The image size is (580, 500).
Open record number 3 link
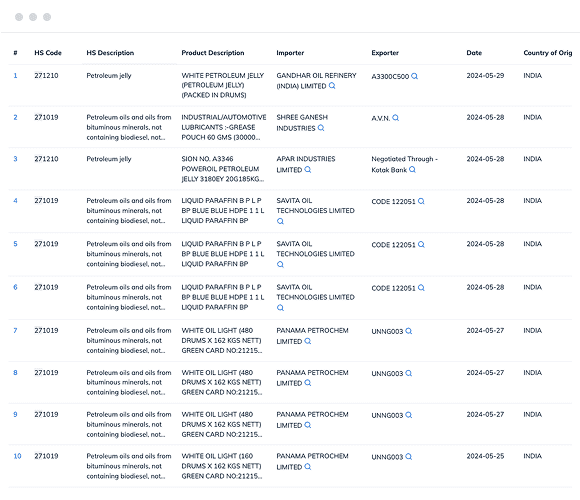(16, 159)
